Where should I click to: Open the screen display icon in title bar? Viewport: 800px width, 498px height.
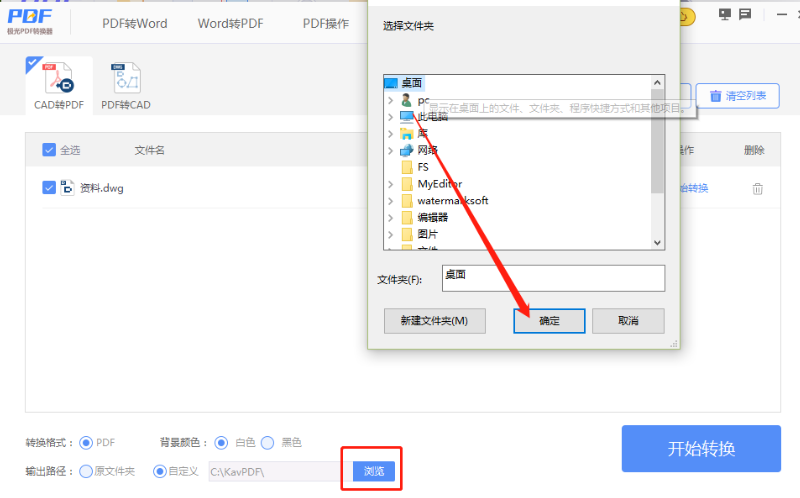click(724, 14)
